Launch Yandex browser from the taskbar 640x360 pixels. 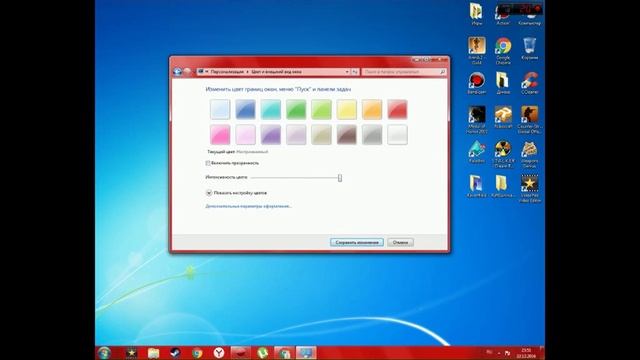(x=219, y=353)
